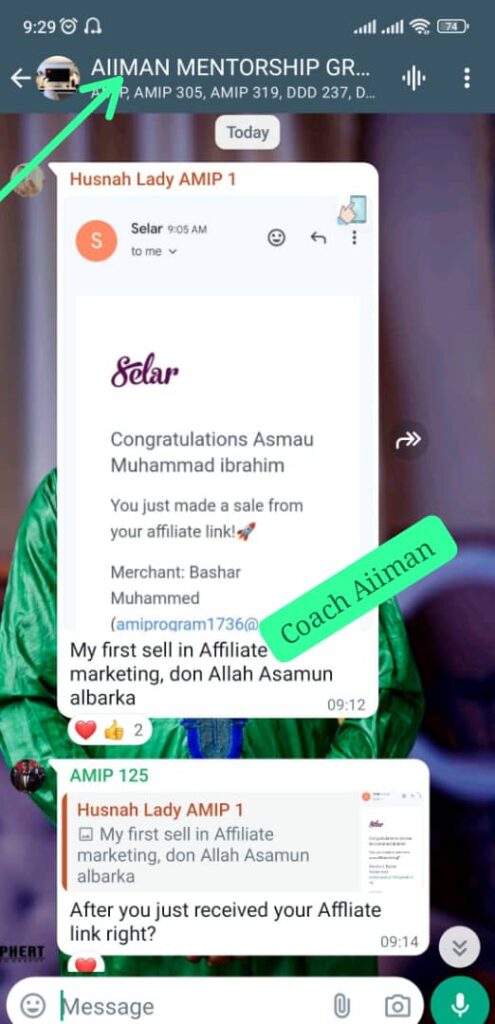Tap the green microphone voice note button
The height and width of the screenshot is (1024, 495).
click(x=460, y=1004)
